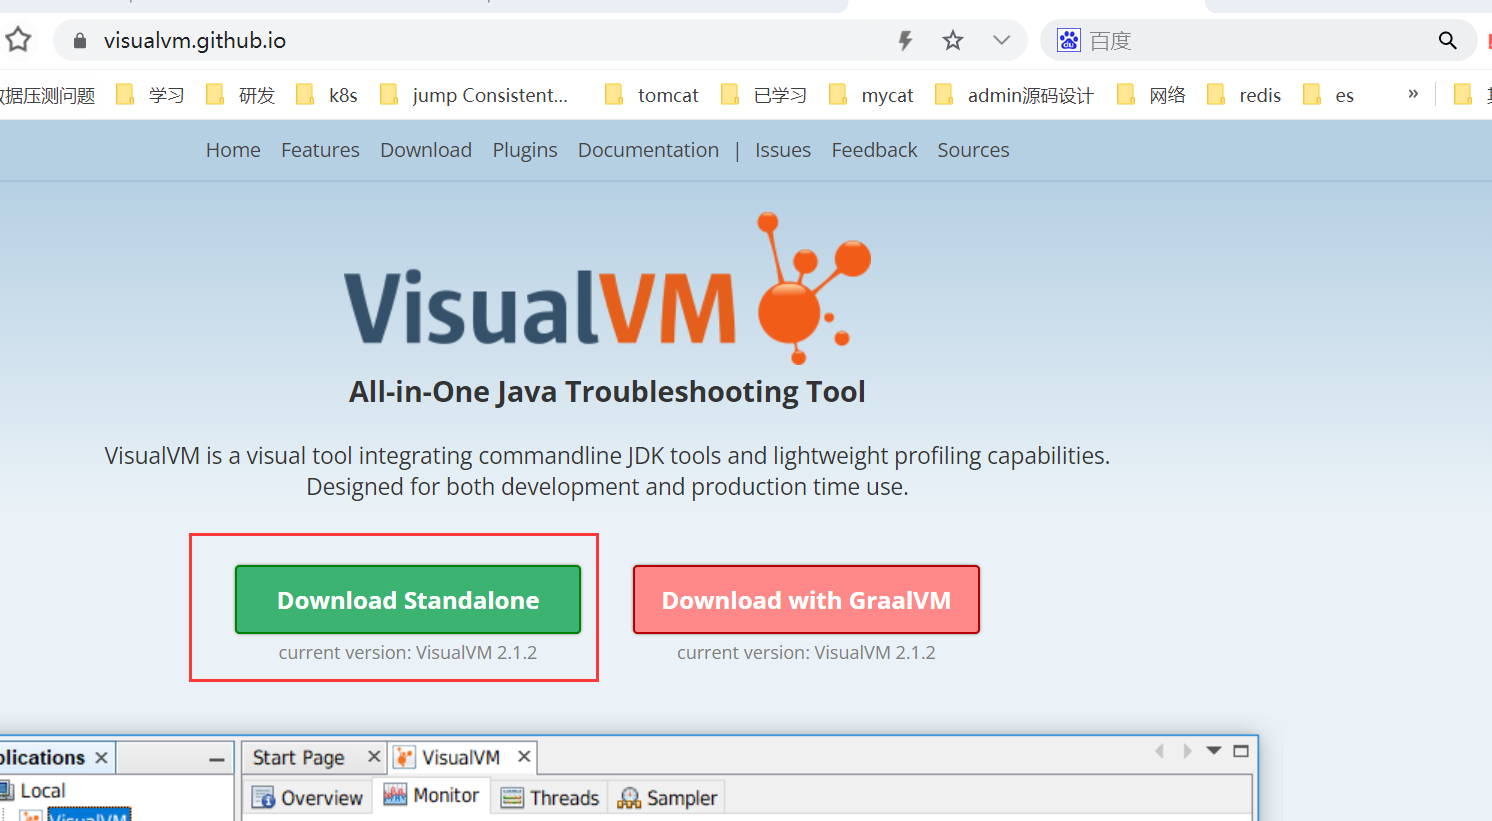Viewport: 1492px width, 821px height.
Task: Open the Overview subtab
Action: (x=308, y=797)
